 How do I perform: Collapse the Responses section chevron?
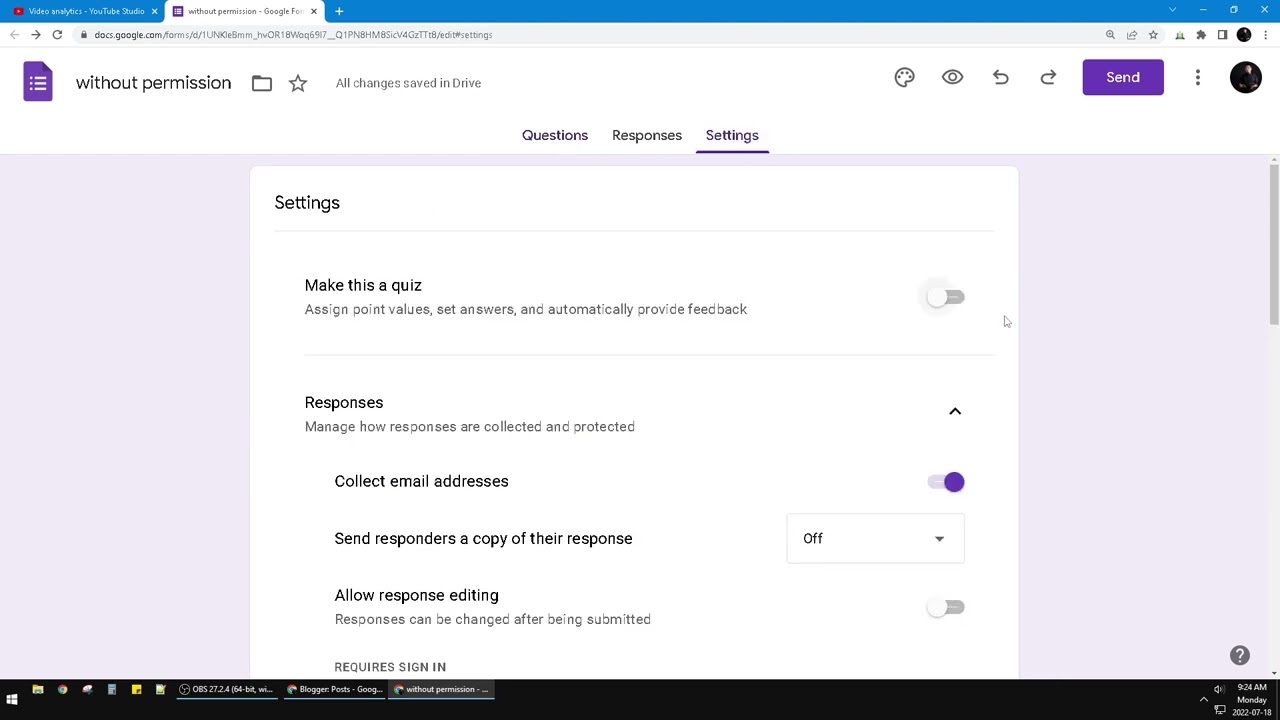pos(955,411)
